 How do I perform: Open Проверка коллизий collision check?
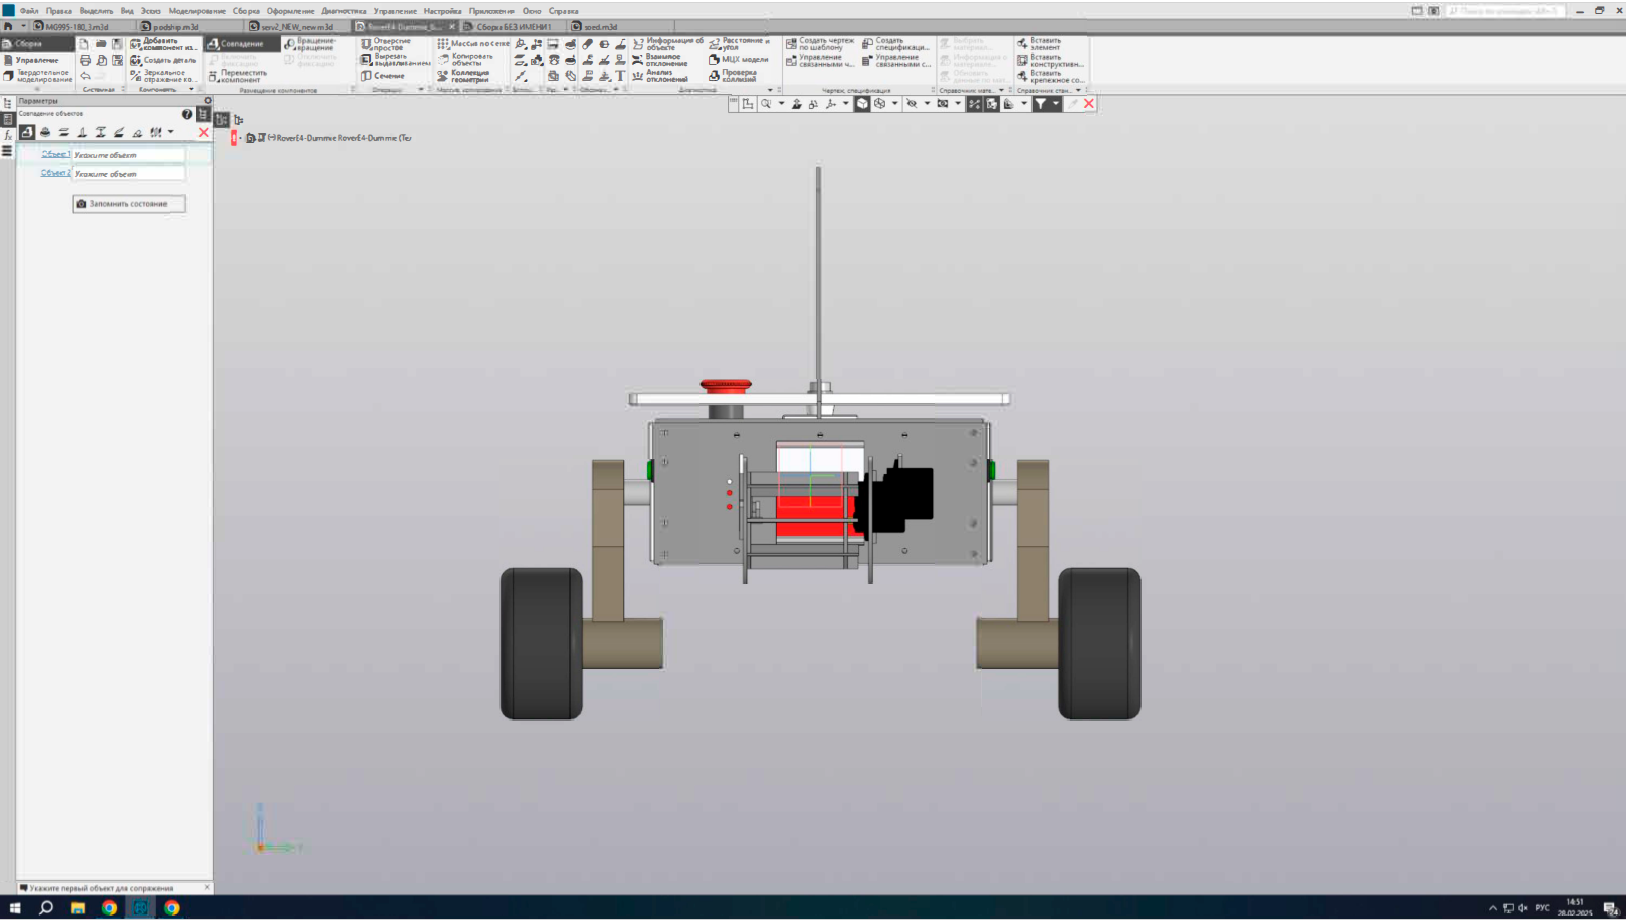[x=738, y=76]
